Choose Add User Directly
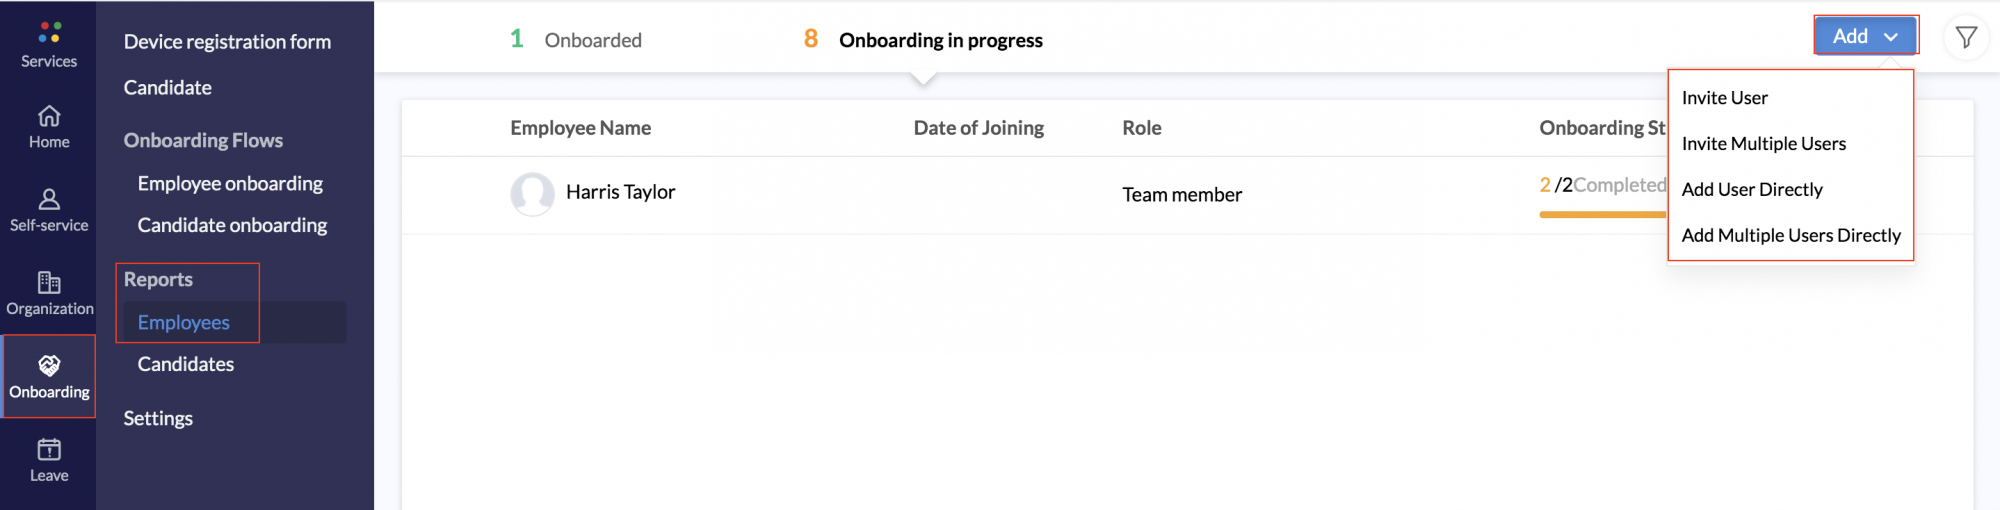This screenshot has width=2000, height=510. pos(1752,190)
